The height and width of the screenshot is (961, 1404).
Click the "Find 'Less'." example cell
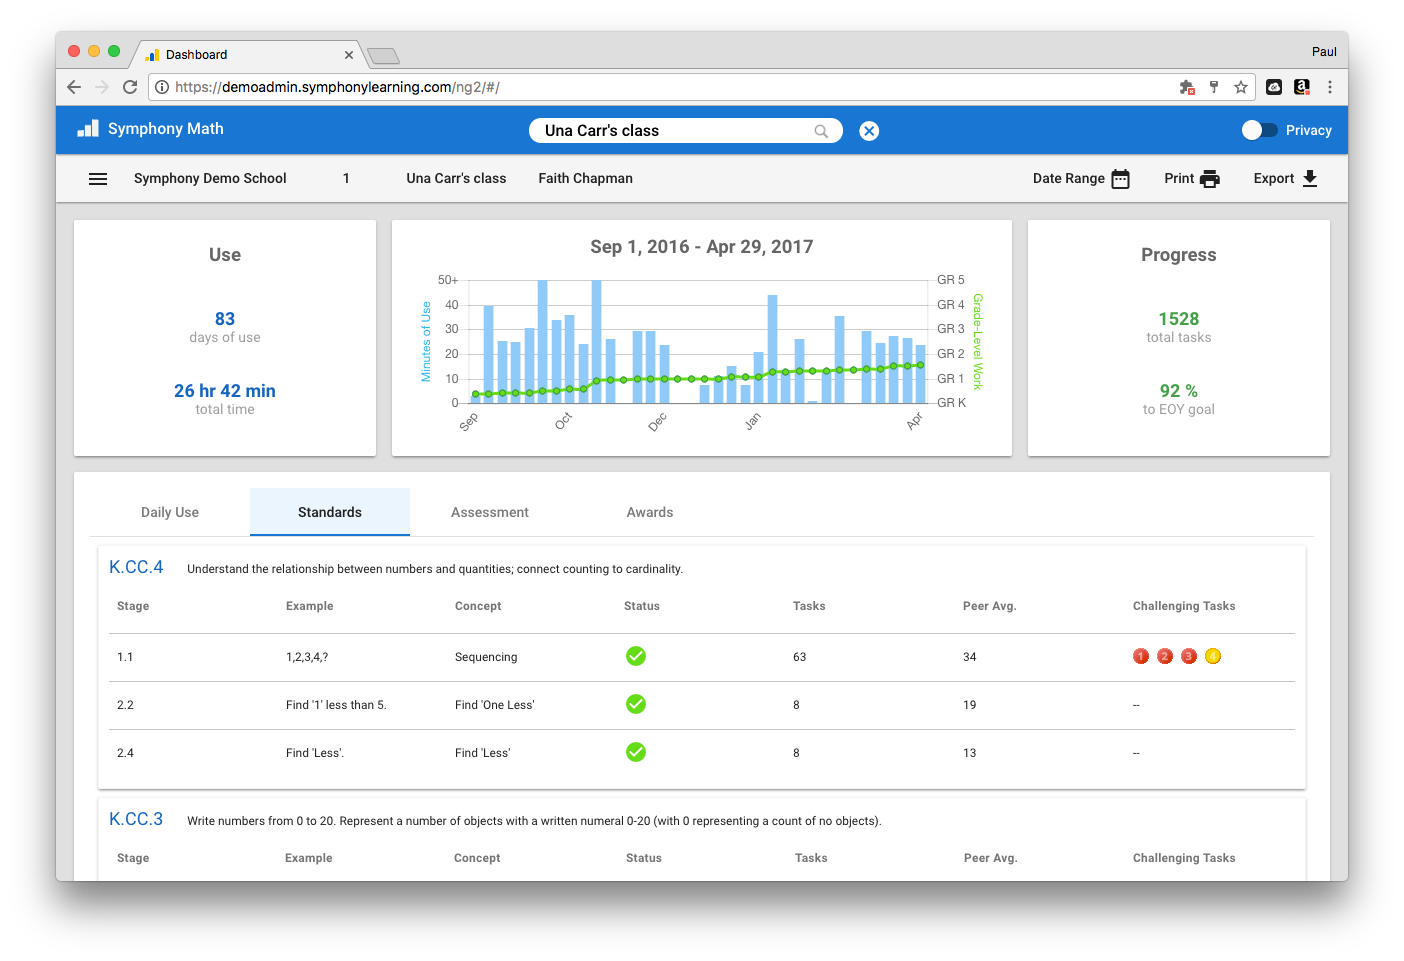315,753
